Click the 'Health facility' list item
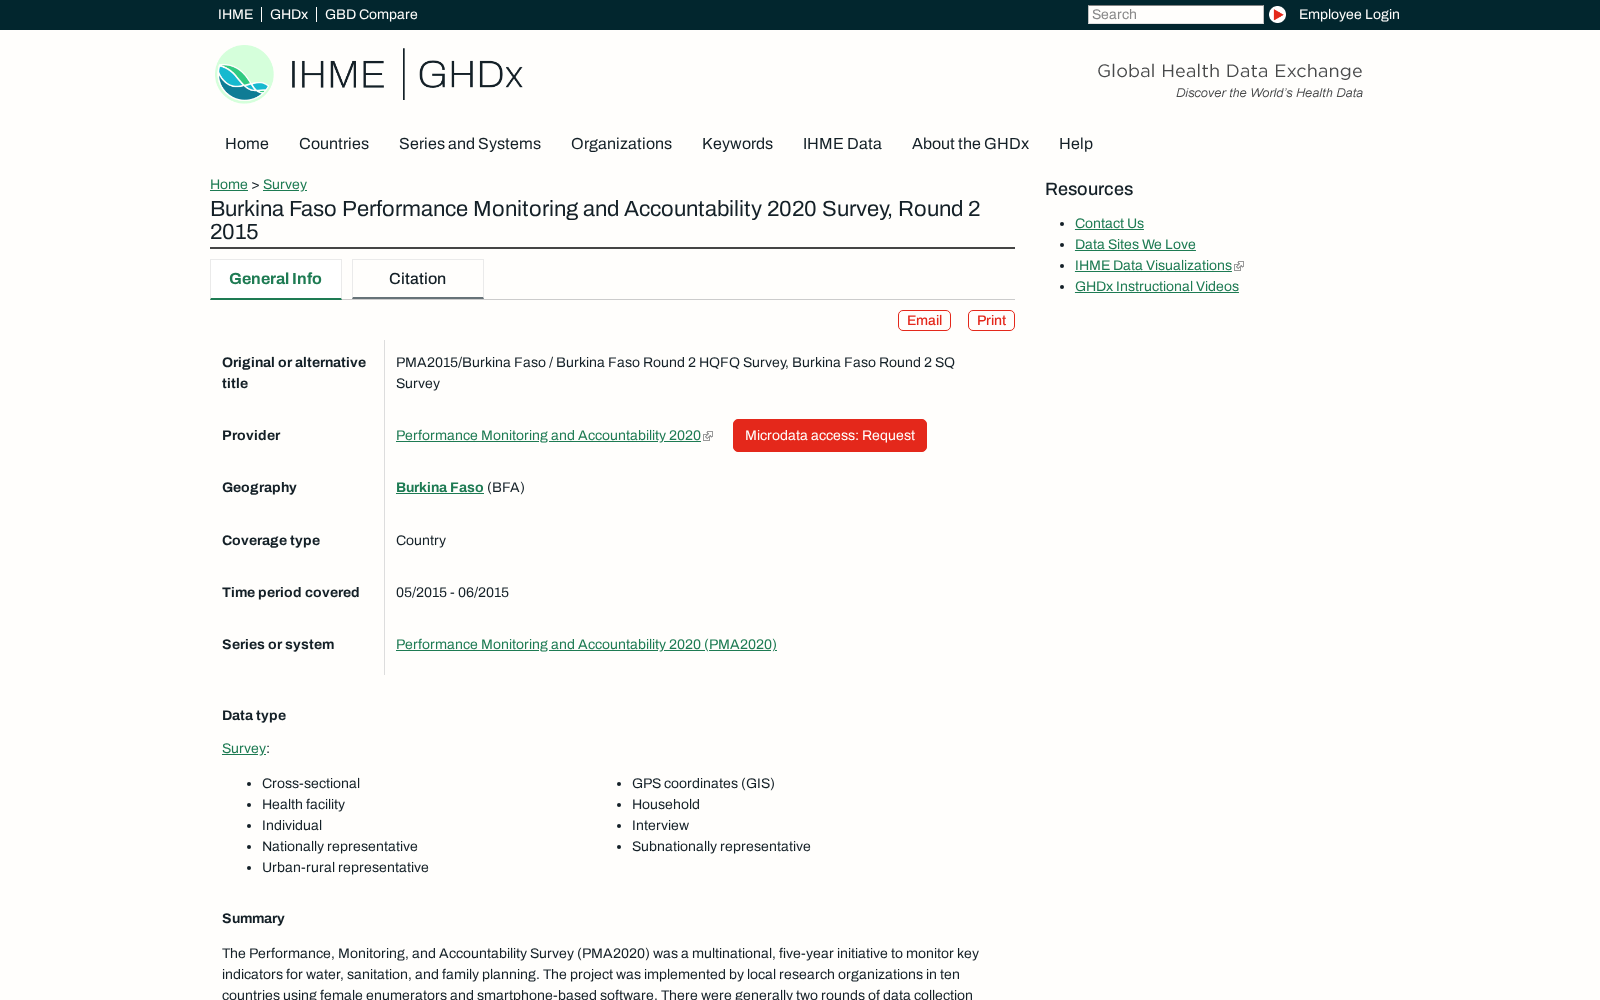Screen dimensions: 1600x1000 point(303,805)
